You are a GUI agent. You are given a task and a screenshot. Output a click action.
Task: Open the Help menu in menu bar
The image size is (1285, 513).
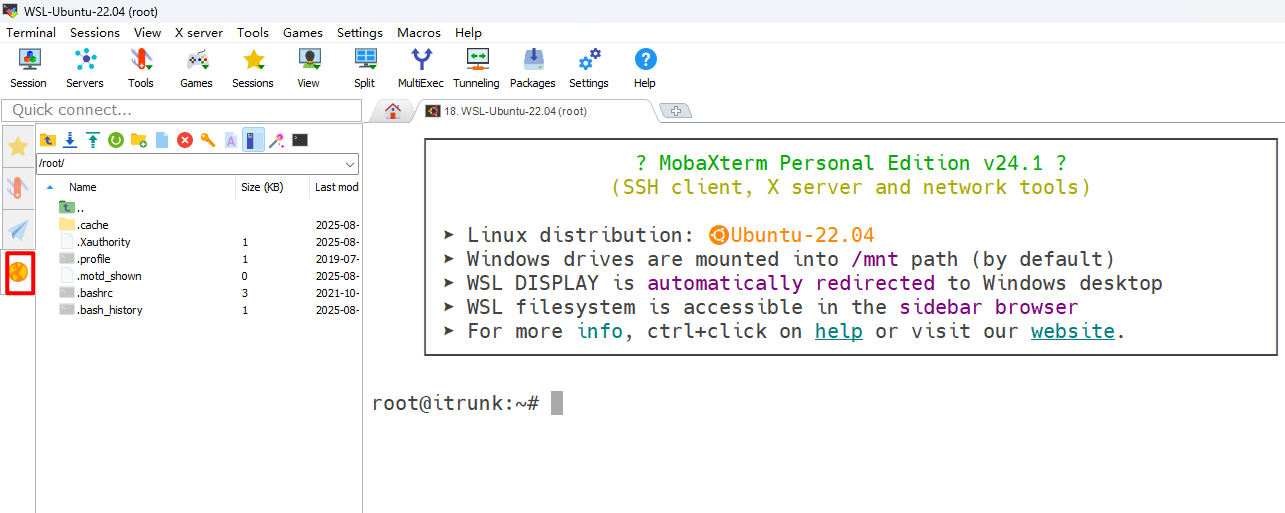coord(468,32)
